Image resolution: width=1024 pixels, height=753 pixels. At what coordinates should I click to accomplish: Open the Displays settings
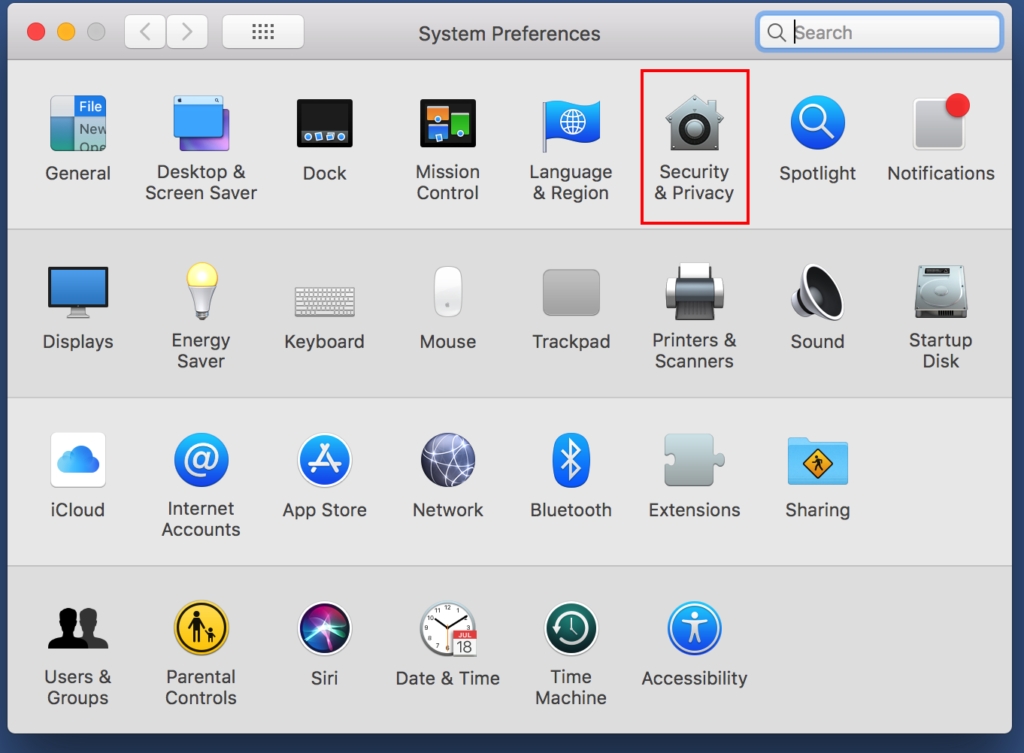coord(78,292)
